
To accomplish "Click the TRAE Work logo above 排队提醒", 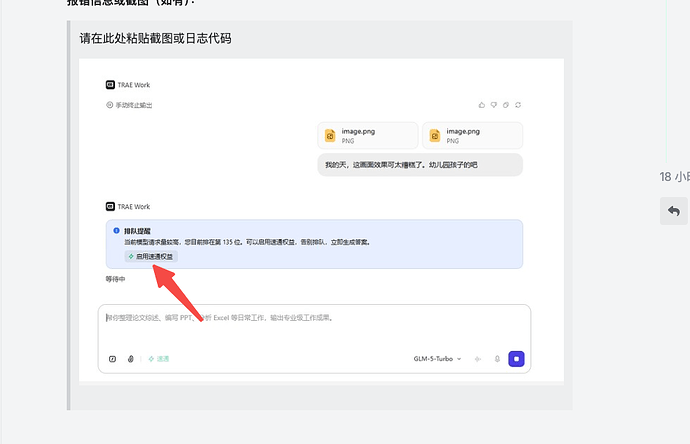I will 110,206.
